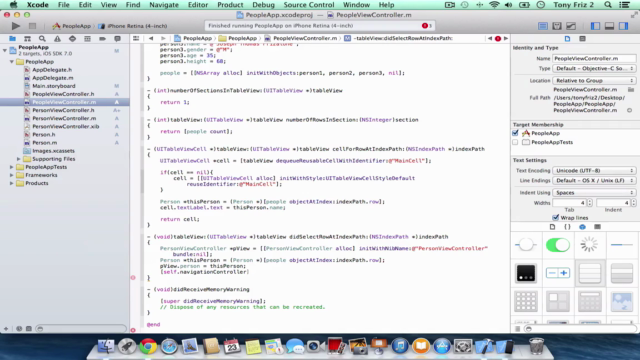Image resolution: width=640 pixels, height=360 pixels.
Task: Open the Object library
Action: 582,227
